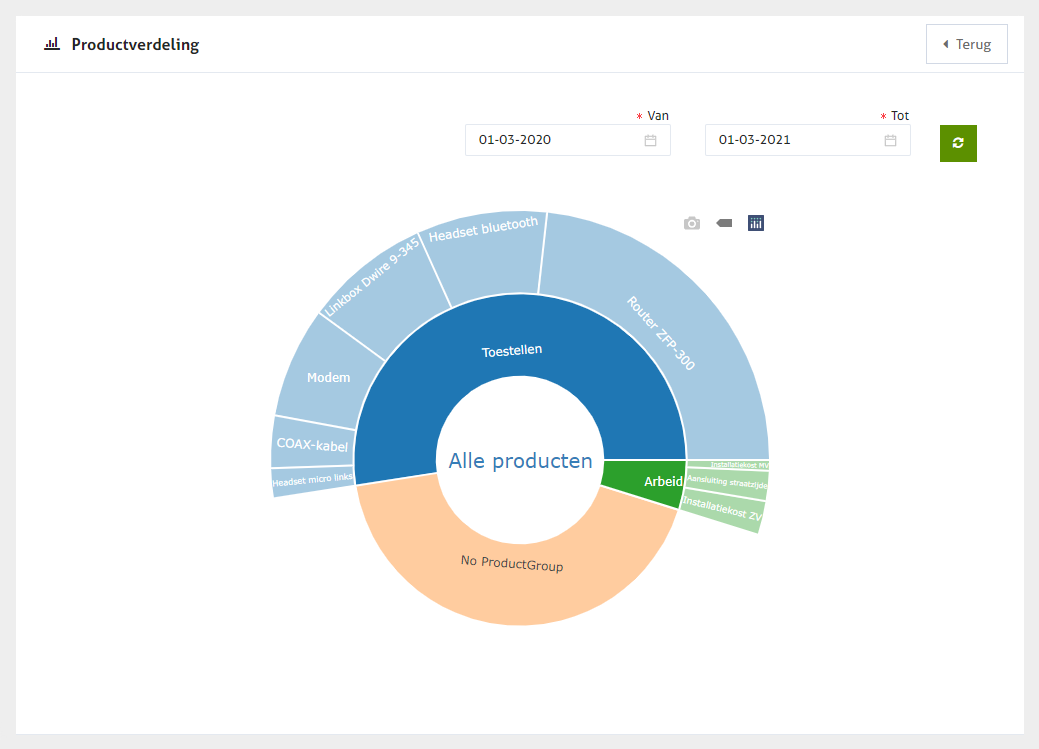Image resolution: width=1039 pixels, height=749 pixels.
Task: Click the chart icon beside the Productverdeling title
Action: [52, 45]
